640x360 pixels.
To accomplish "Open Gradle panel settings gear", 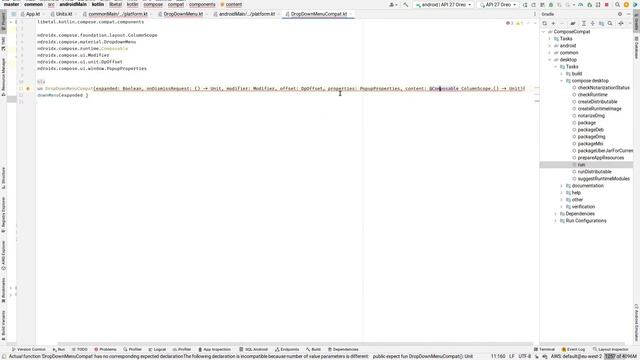I will pyautogui.click(x=620, y=14).
